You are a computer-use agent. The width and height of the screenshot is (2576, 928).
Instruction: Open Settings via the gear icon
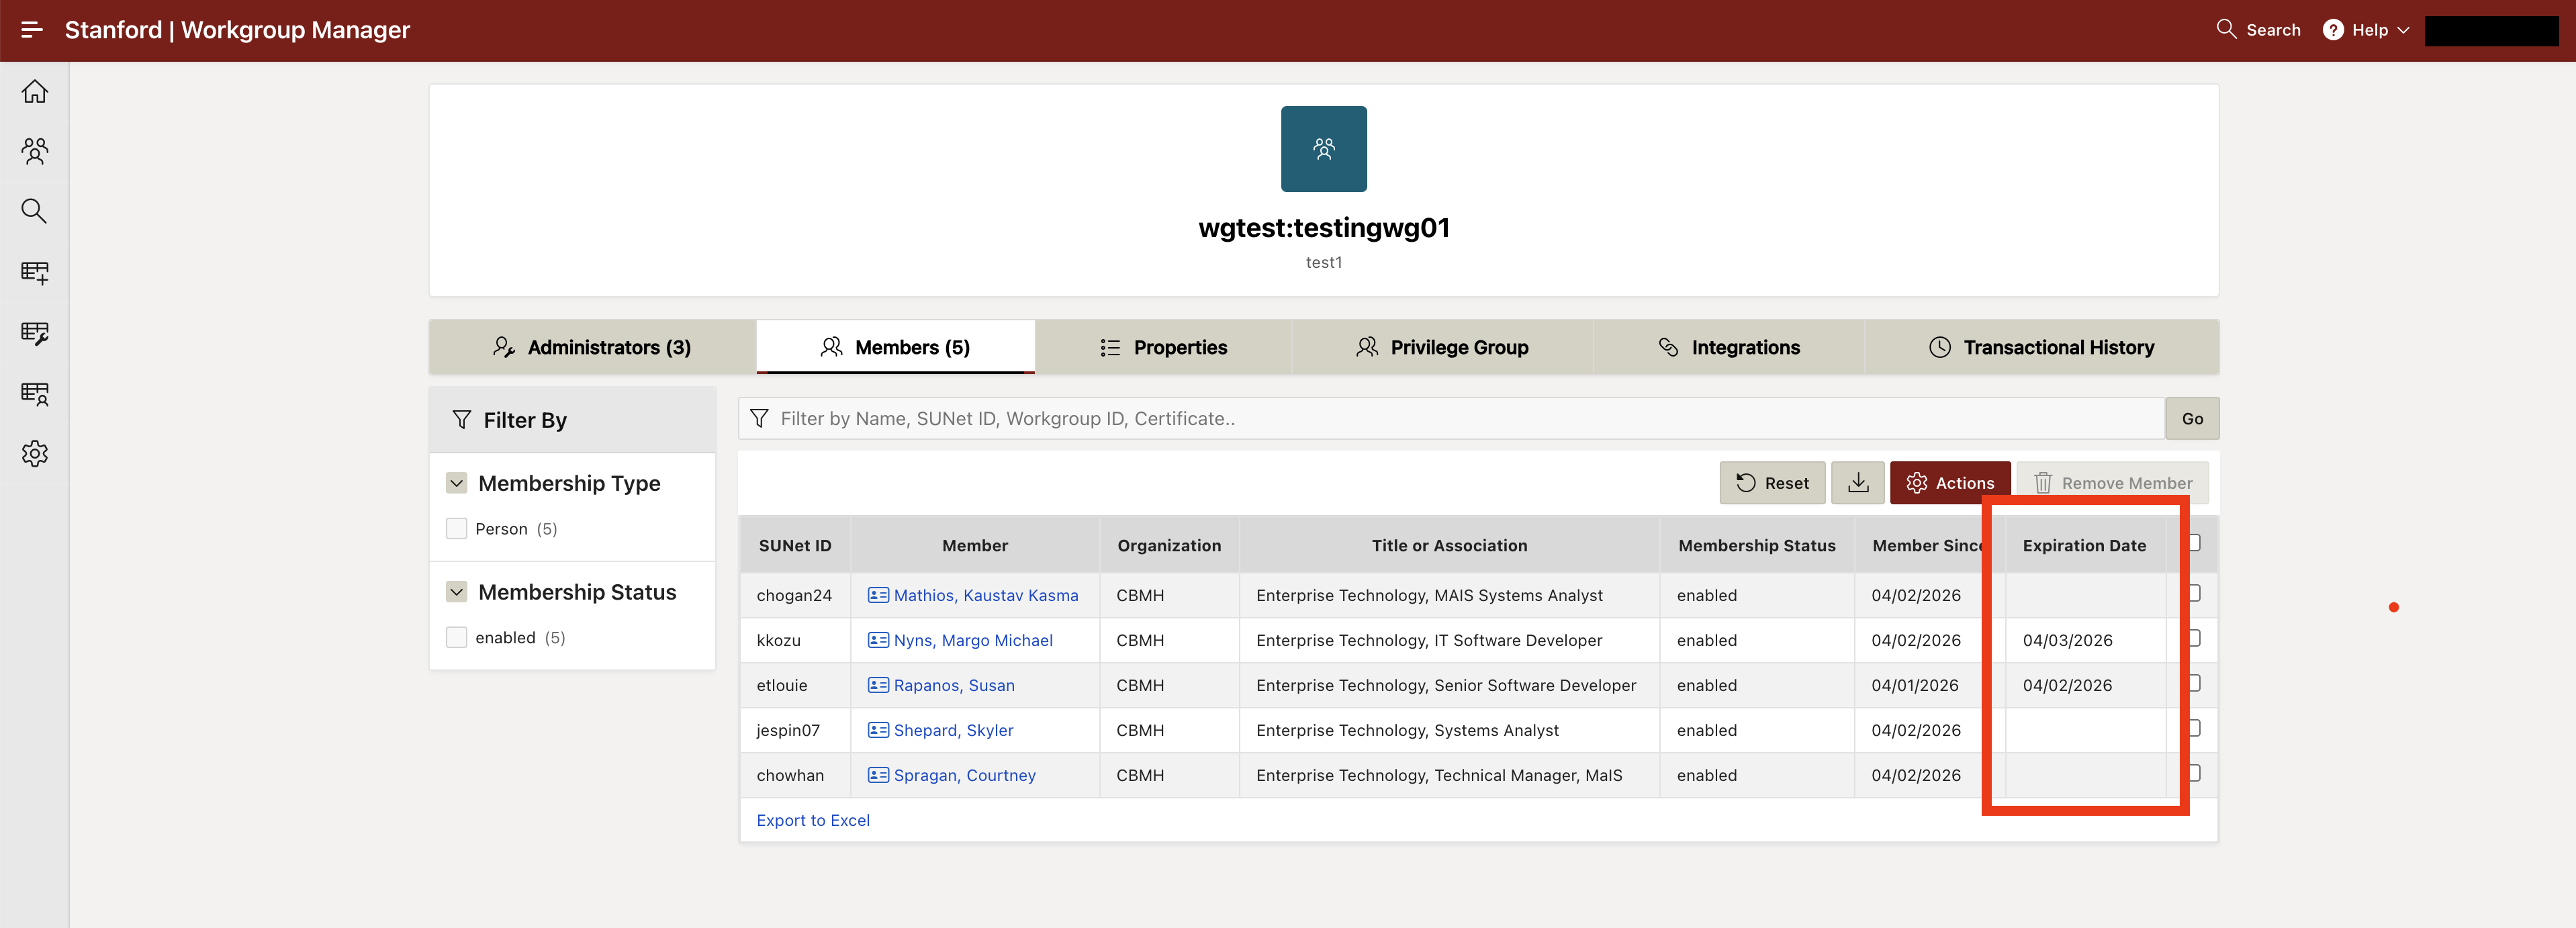[35, 453]
